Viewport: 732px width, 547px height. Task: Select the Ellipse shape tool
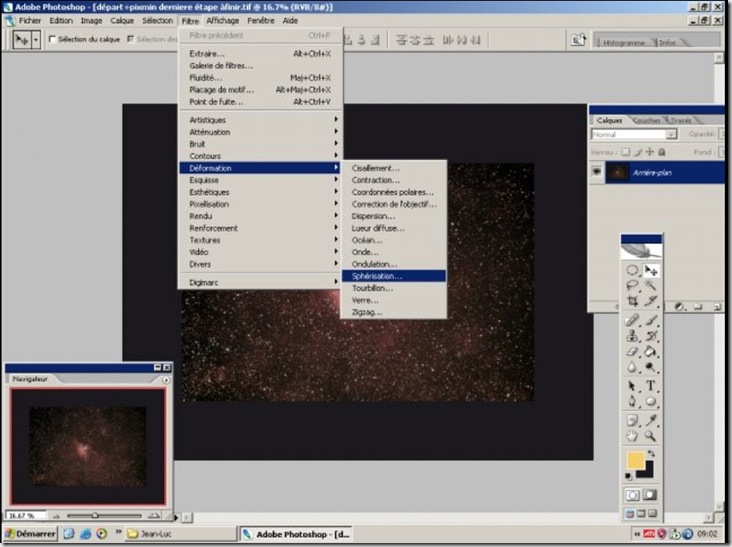pos(651,401)
